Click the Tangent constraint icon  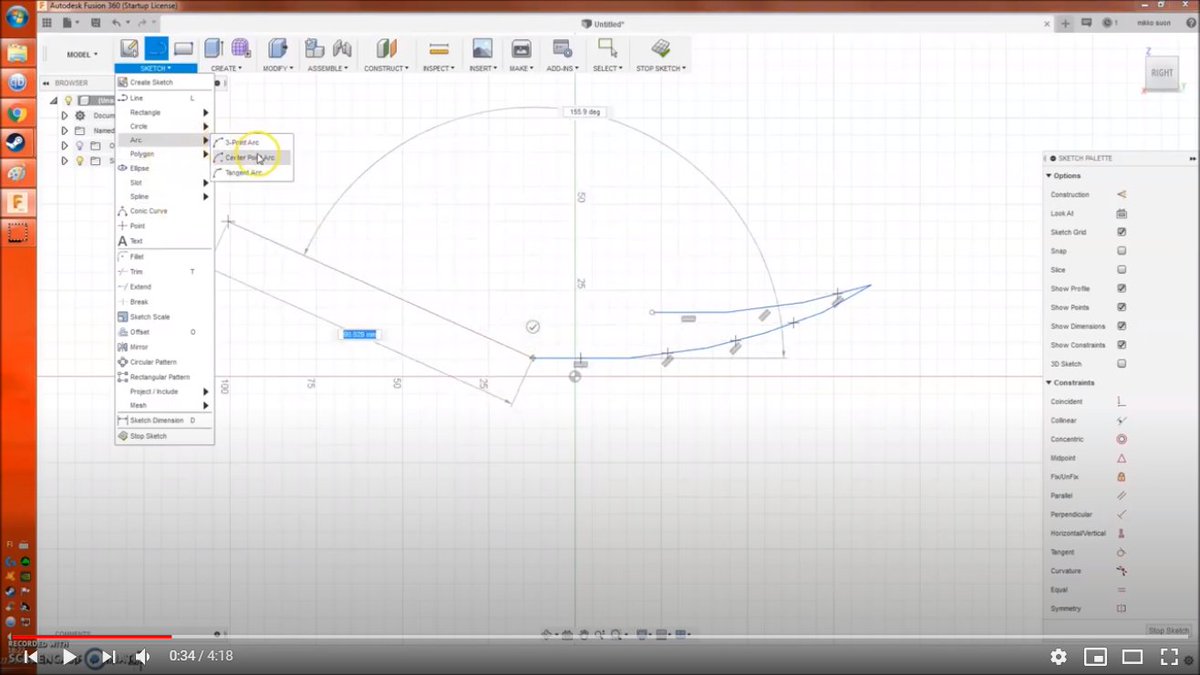point(1121,552)
